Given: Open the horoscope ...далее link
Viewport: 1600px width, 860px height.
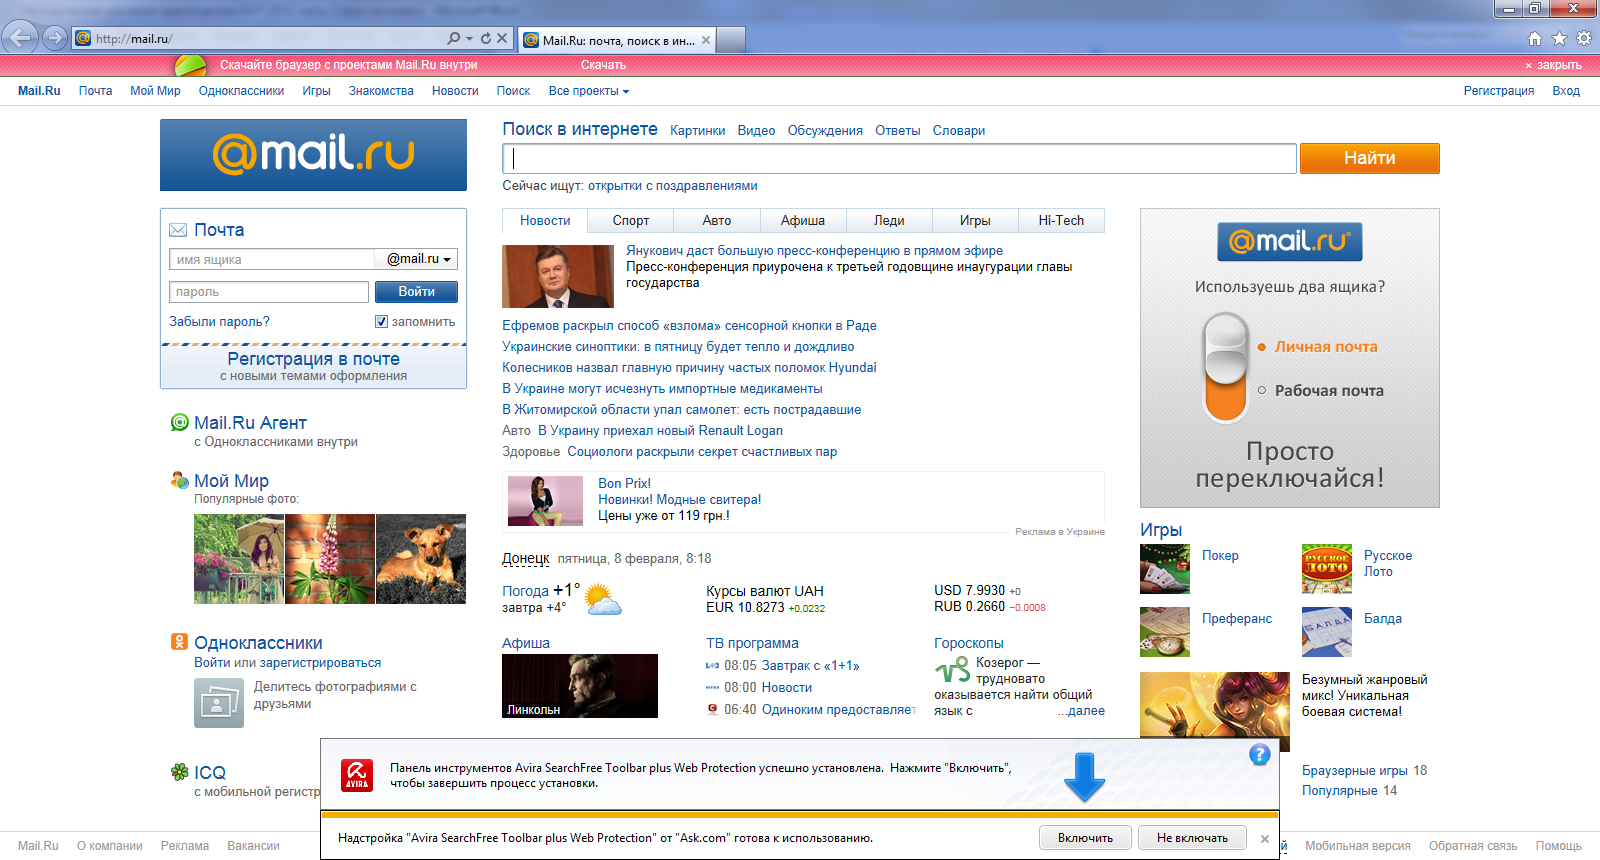Looking at the screenshot, I should click(x=1081, y=711).
